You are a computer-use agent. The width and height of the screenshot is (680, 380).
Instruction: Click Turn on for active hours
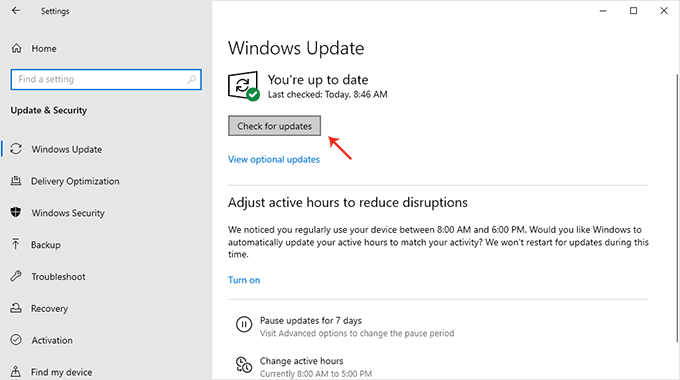244,280
